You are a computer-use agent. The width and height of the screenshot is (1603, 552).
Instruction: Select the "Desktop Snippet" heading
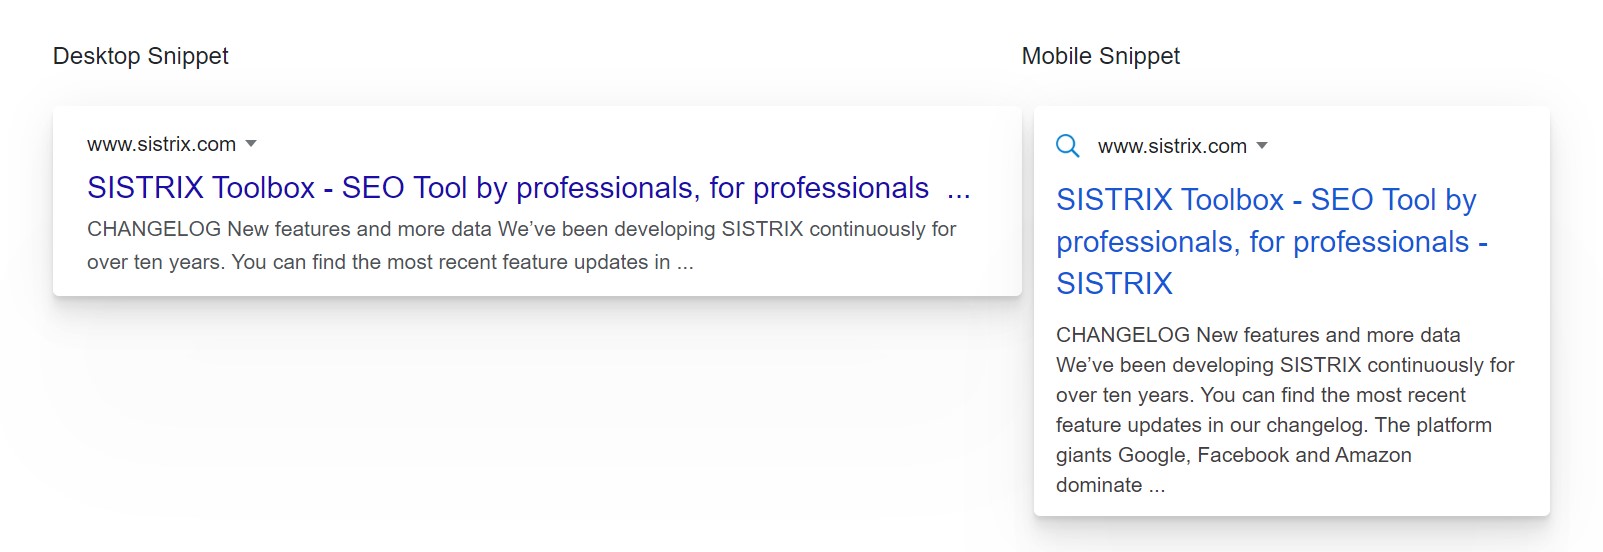pos(140,56)
